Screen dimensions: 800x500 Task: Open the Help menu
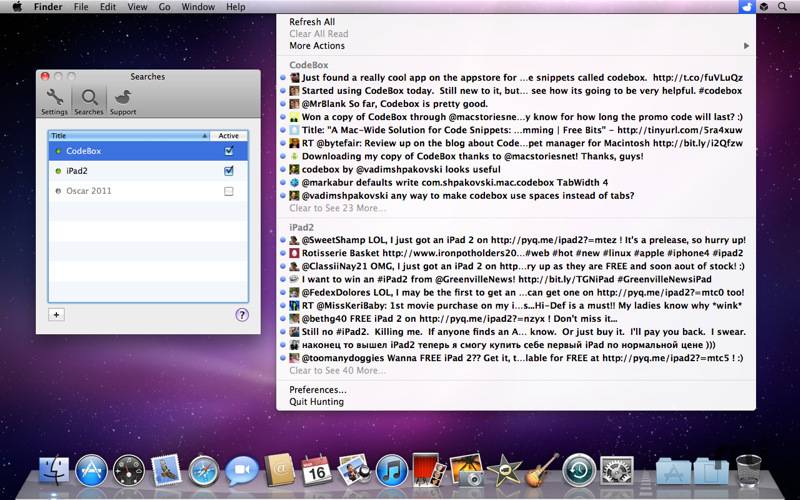pos(236,7)
